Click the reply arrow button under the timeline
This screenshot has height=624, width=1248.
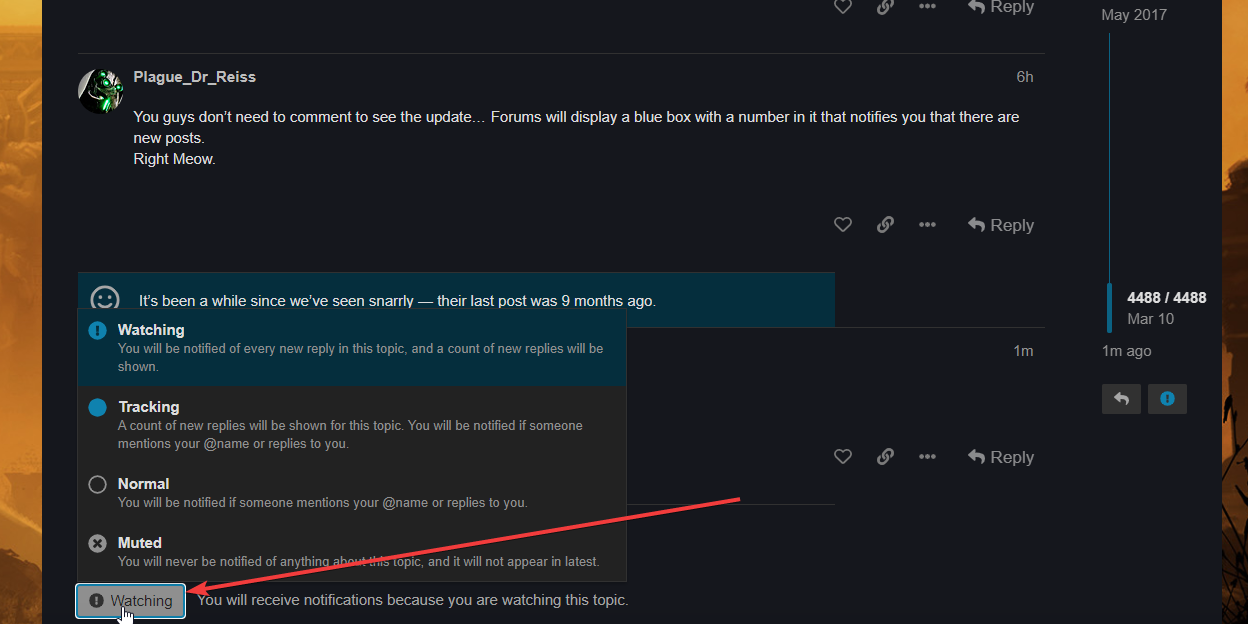click(x=1121, y=399)
